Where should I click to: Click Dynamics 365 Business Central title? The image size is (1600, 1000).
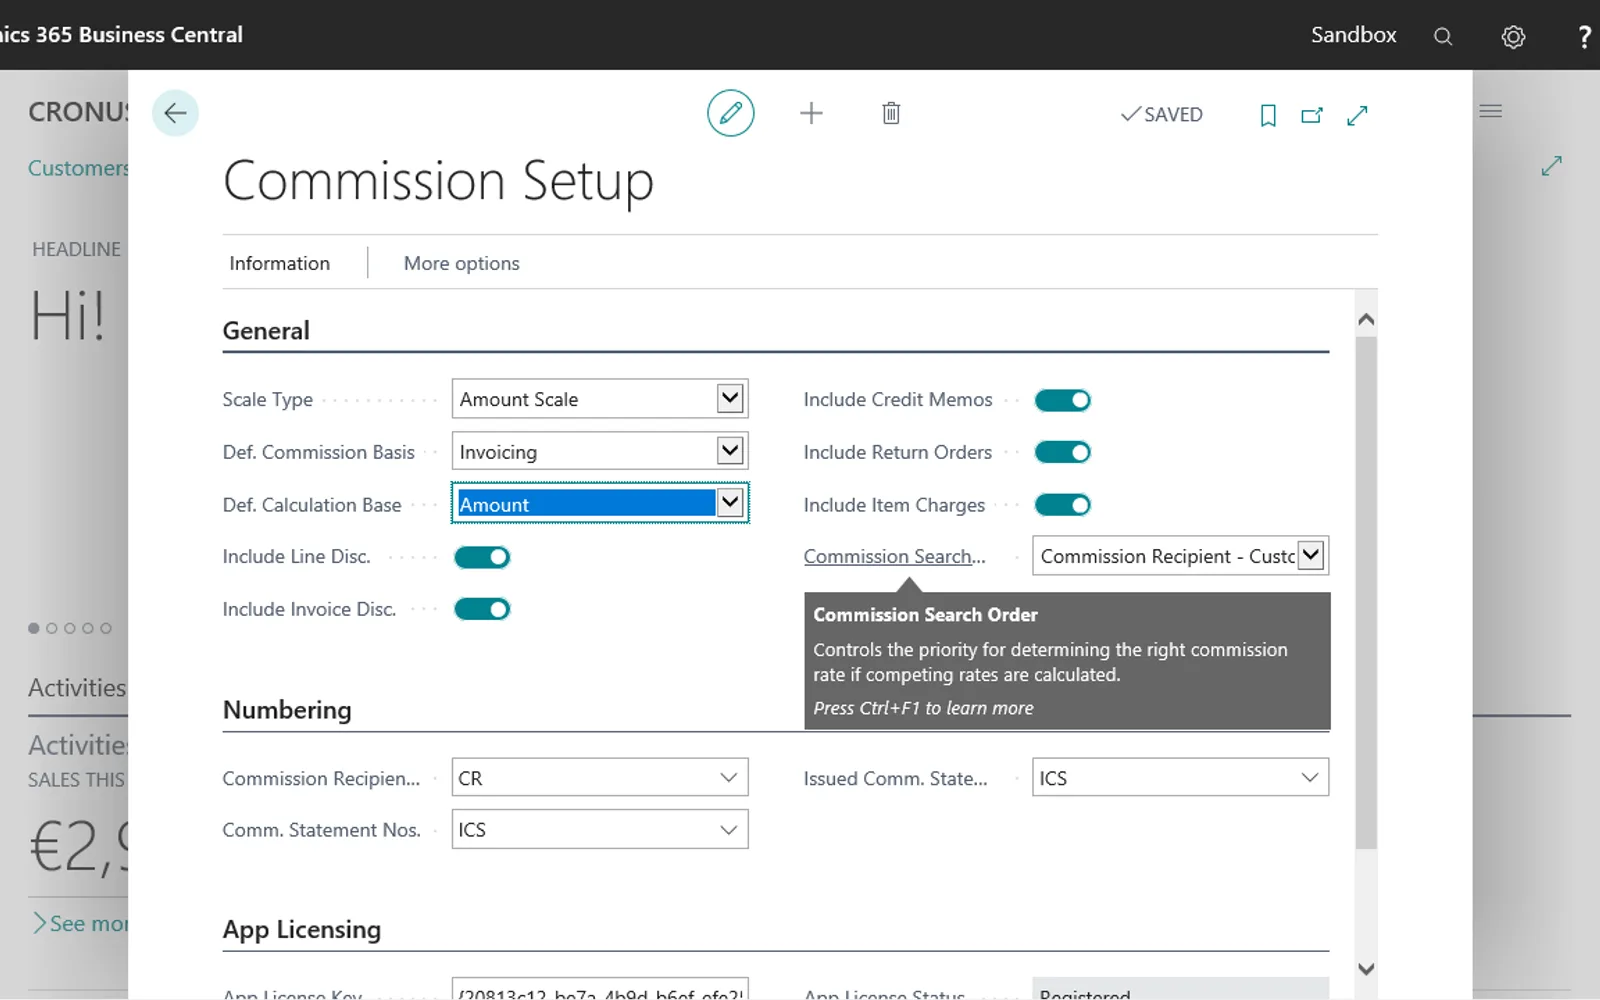tap(121, 35)
